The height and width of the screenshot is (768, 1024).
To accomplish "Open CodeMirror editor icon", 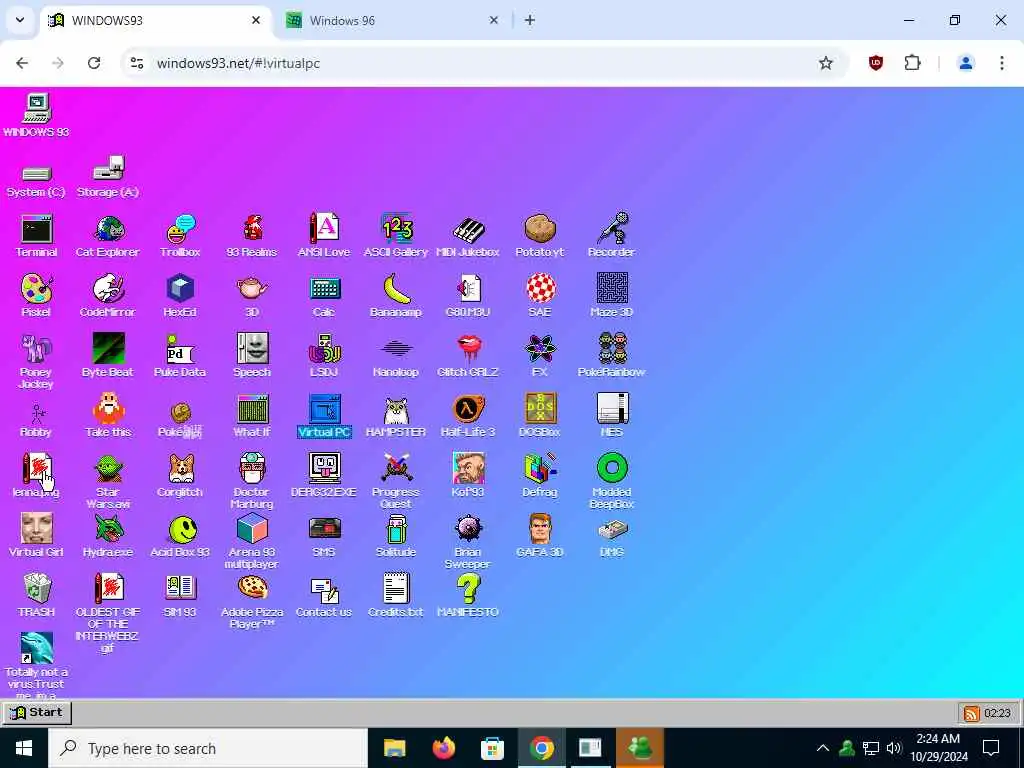I will 108,295.
